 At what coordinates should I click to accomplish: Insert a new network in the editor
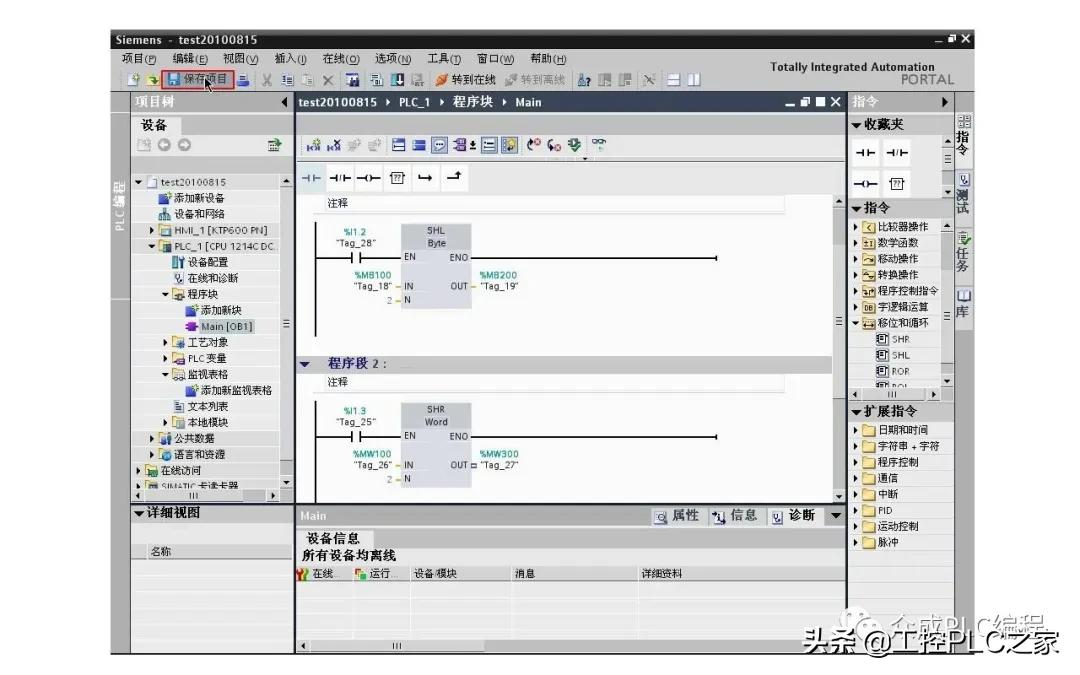[x=313, y=145]
